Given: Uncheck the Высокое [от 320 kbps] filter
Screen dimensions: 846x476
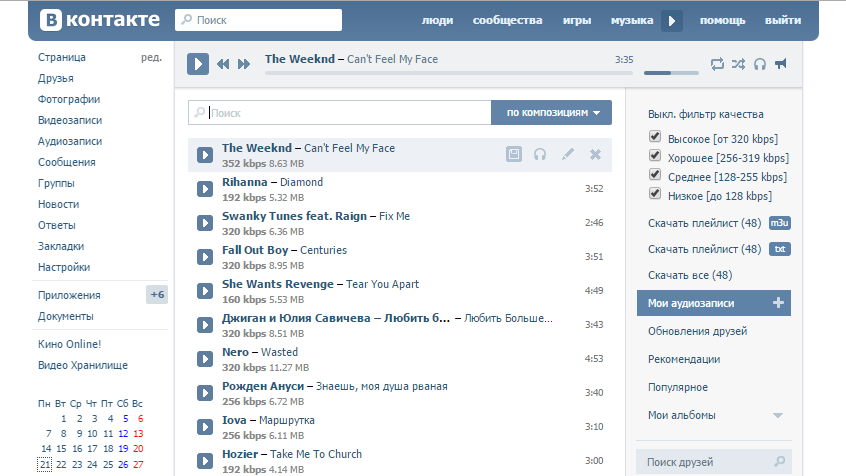Looking at the screenshot, I should click(655, 137).
